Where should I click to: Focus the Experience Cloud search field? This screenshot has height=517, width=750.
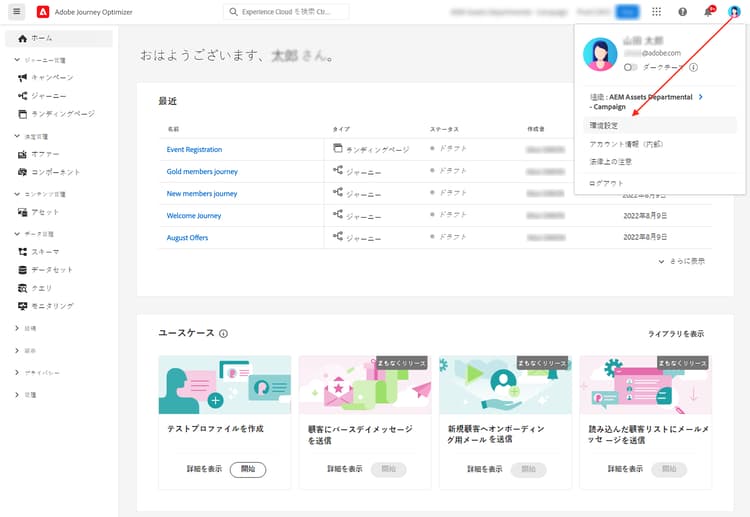point(286,11)
